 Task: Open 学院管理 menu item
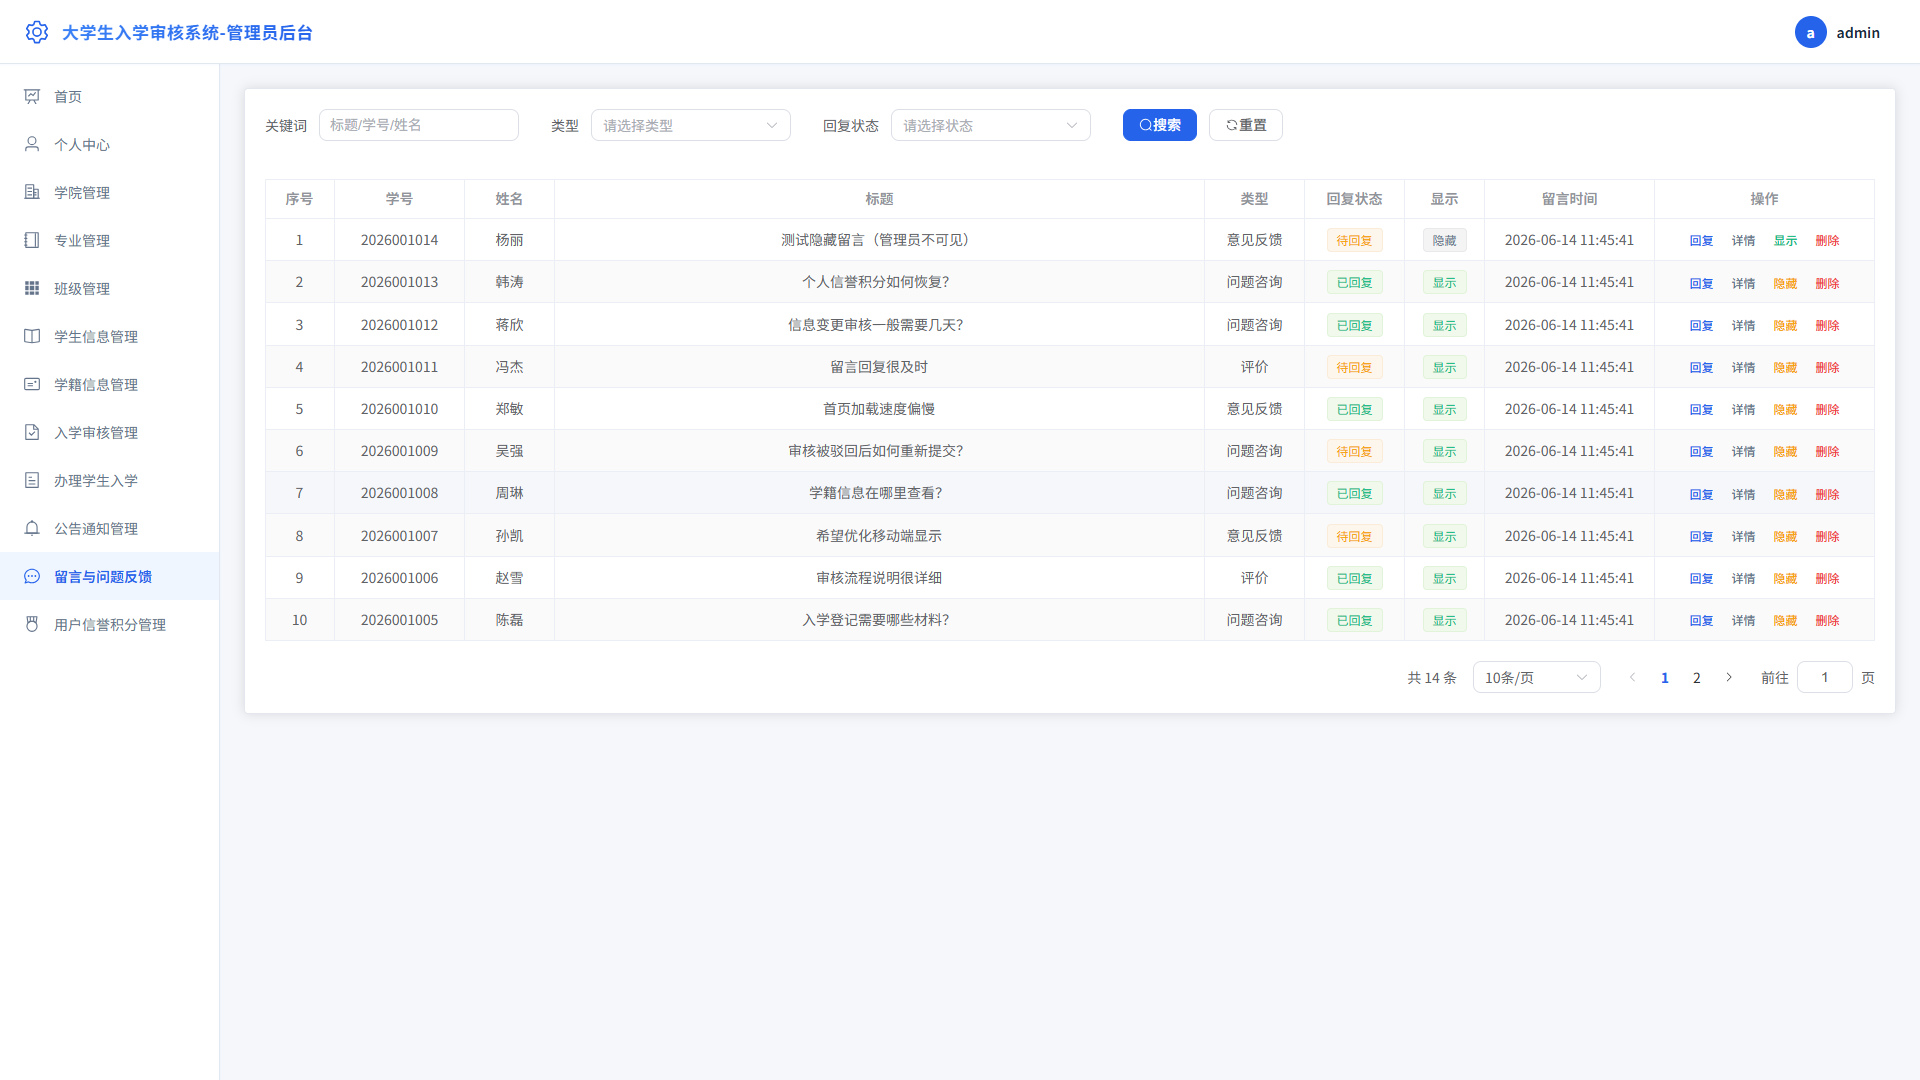(x=109, y=192)
